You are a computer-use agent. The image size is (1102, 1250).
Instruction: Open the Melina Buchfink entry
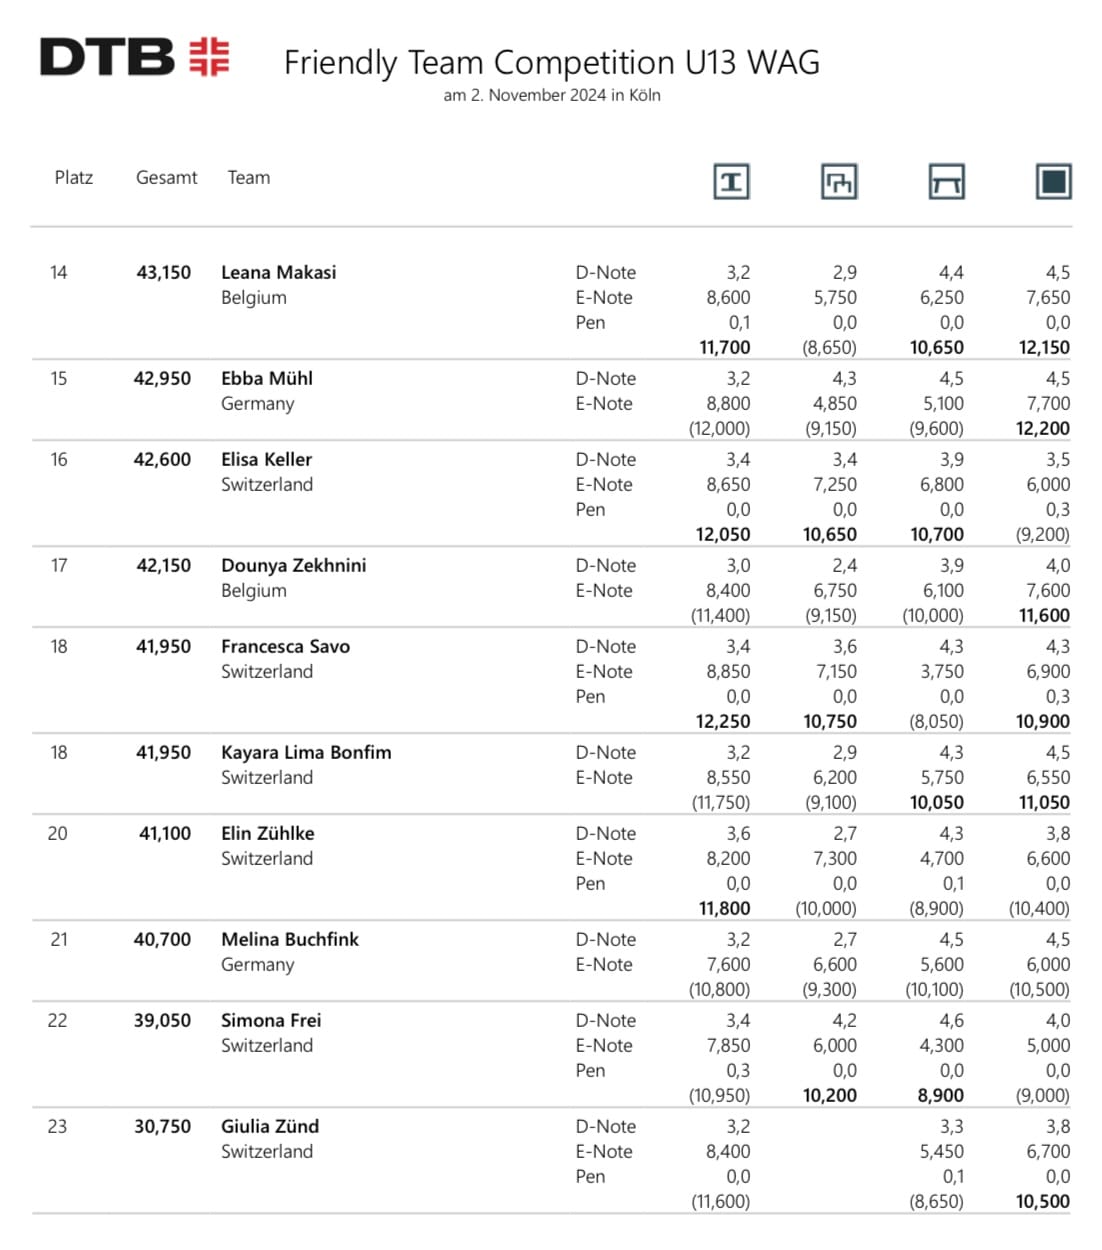[x=289, y=939]
